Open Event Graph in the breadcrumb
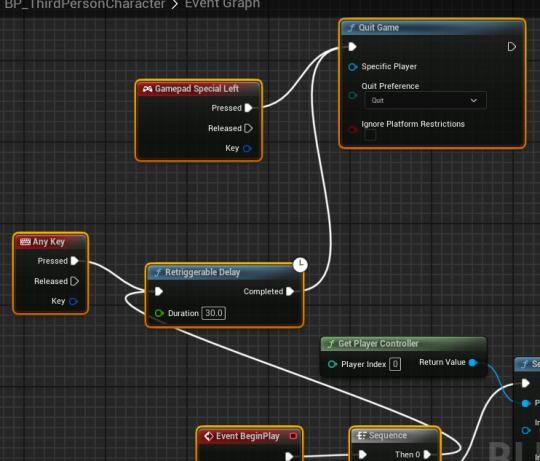This screenshot has width=540, height=461. coord(222,4)
